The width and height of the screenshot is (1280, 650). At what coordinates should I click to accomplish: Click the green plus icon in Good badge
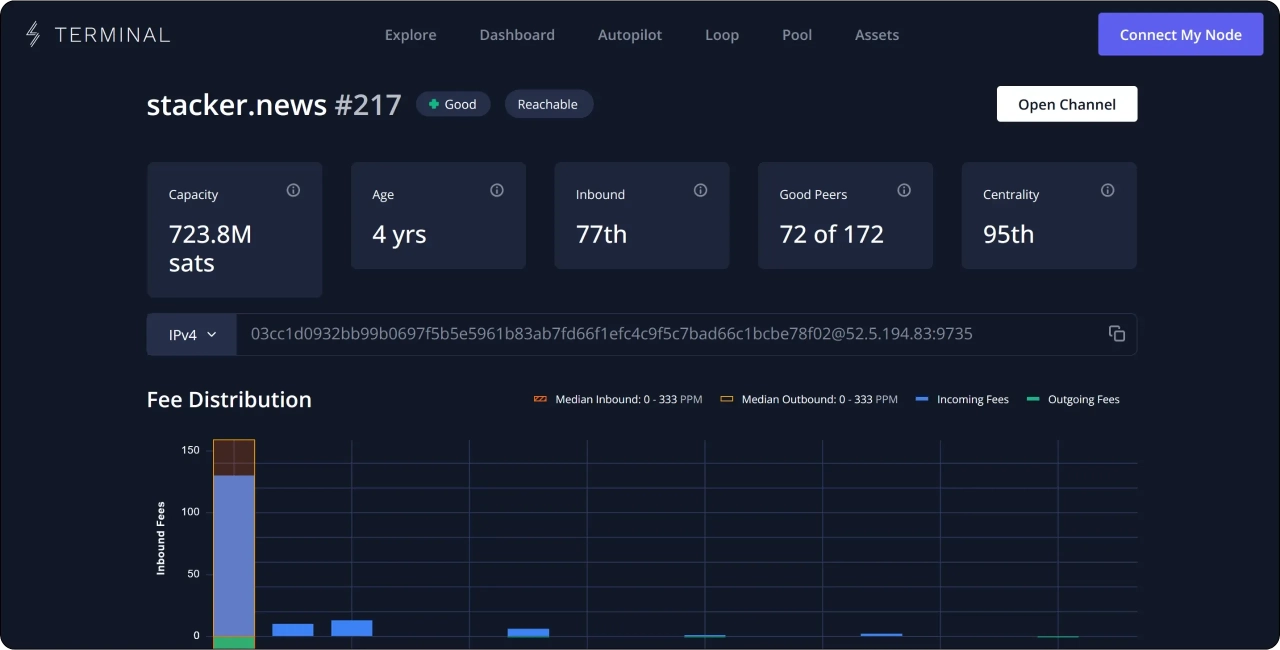[434, 104]
